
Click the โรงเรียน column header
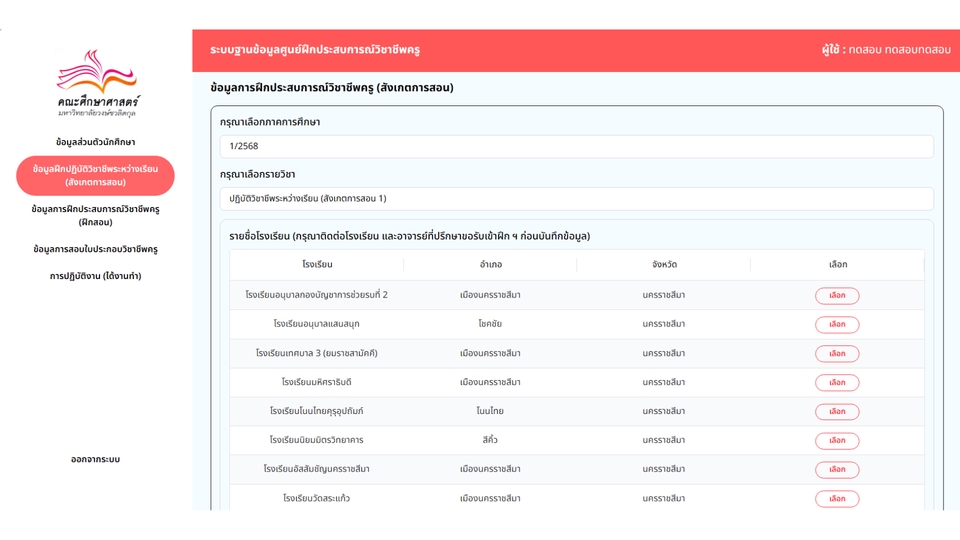(x=317, y=265)
